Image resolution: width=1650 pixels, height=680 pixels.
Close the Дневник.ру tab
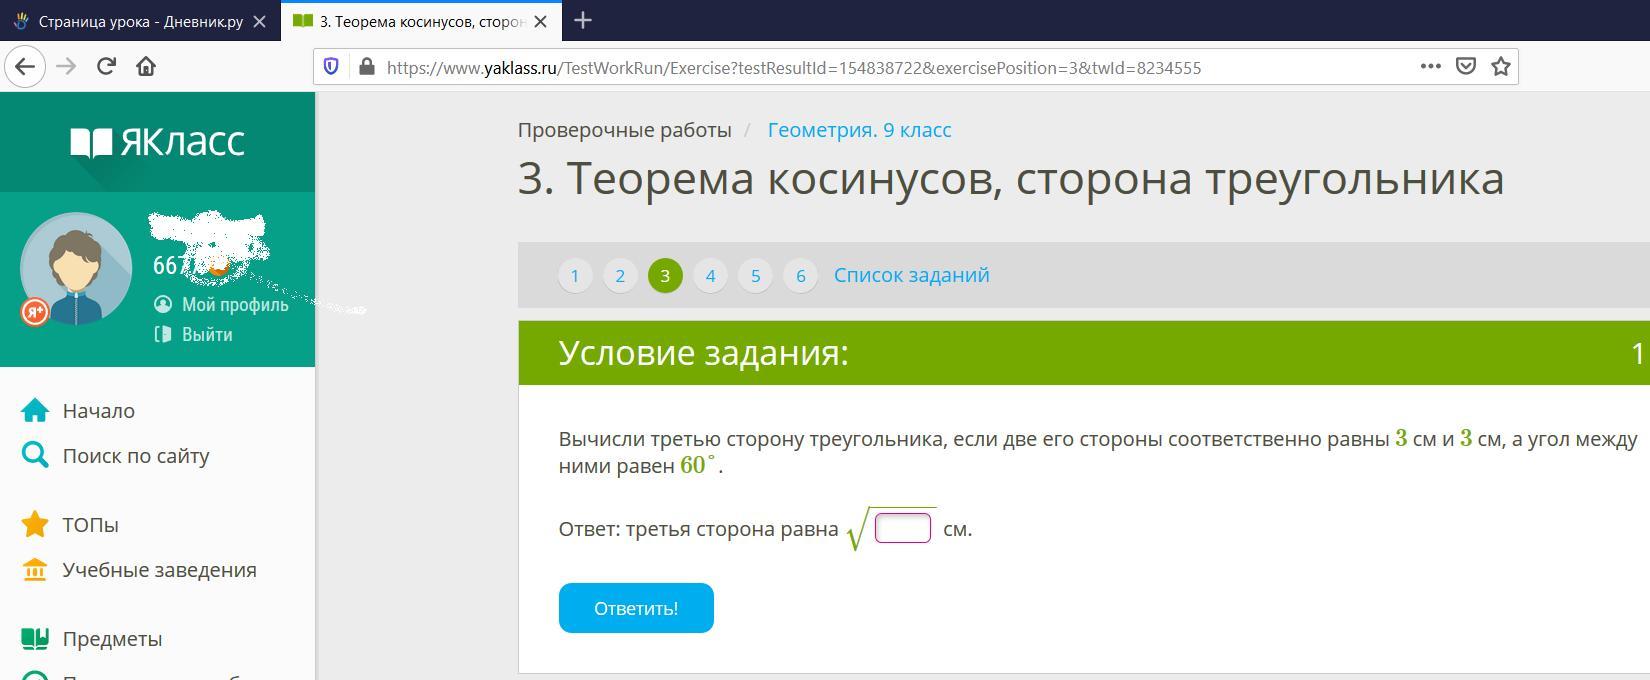(x=260, y=21)
